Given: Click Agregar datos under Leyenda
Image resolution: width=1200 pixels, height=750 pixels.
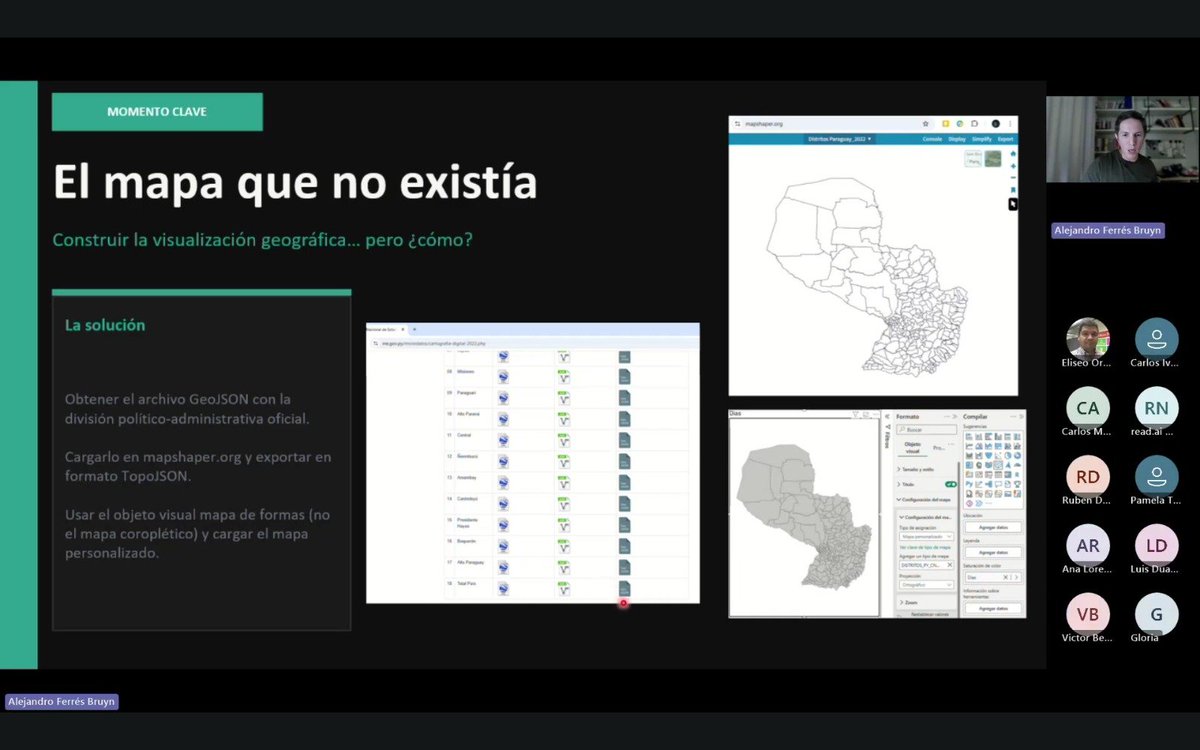Looking at the screenshot, I should pos(993,552).
